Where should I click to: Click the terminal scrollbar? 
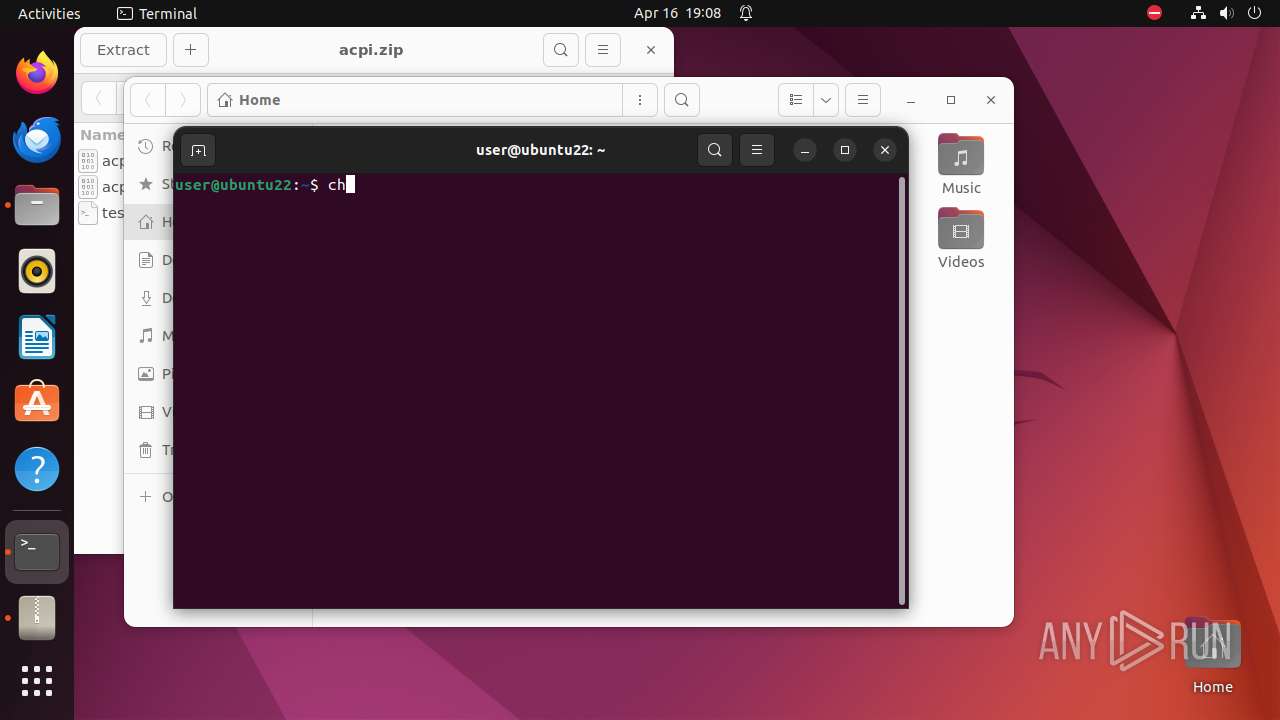coord(903,391)
